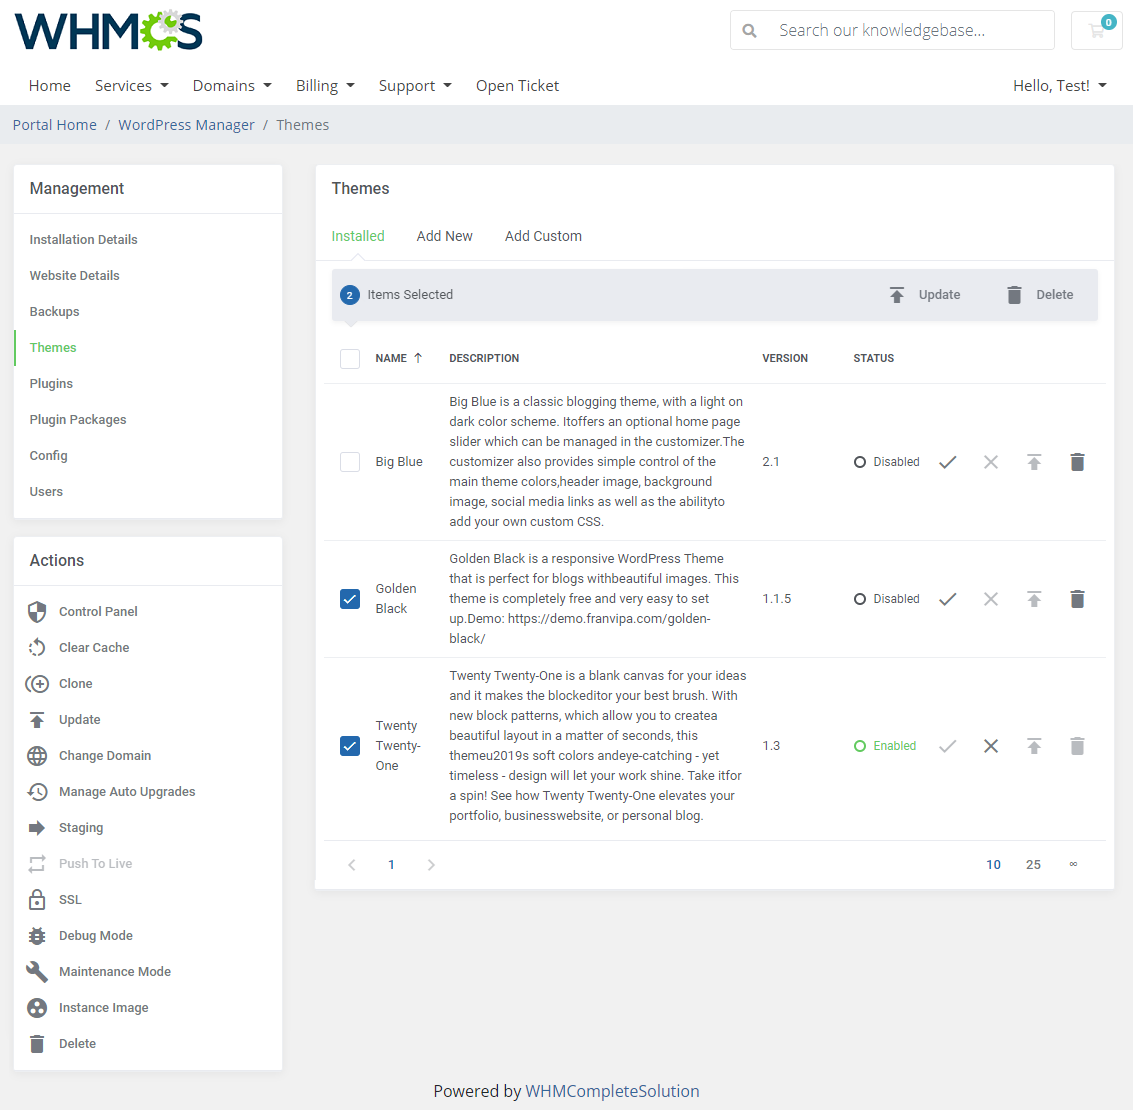Show 25 items per page
This screenshot has height=1110, width=1133.
coord(1033,864)
